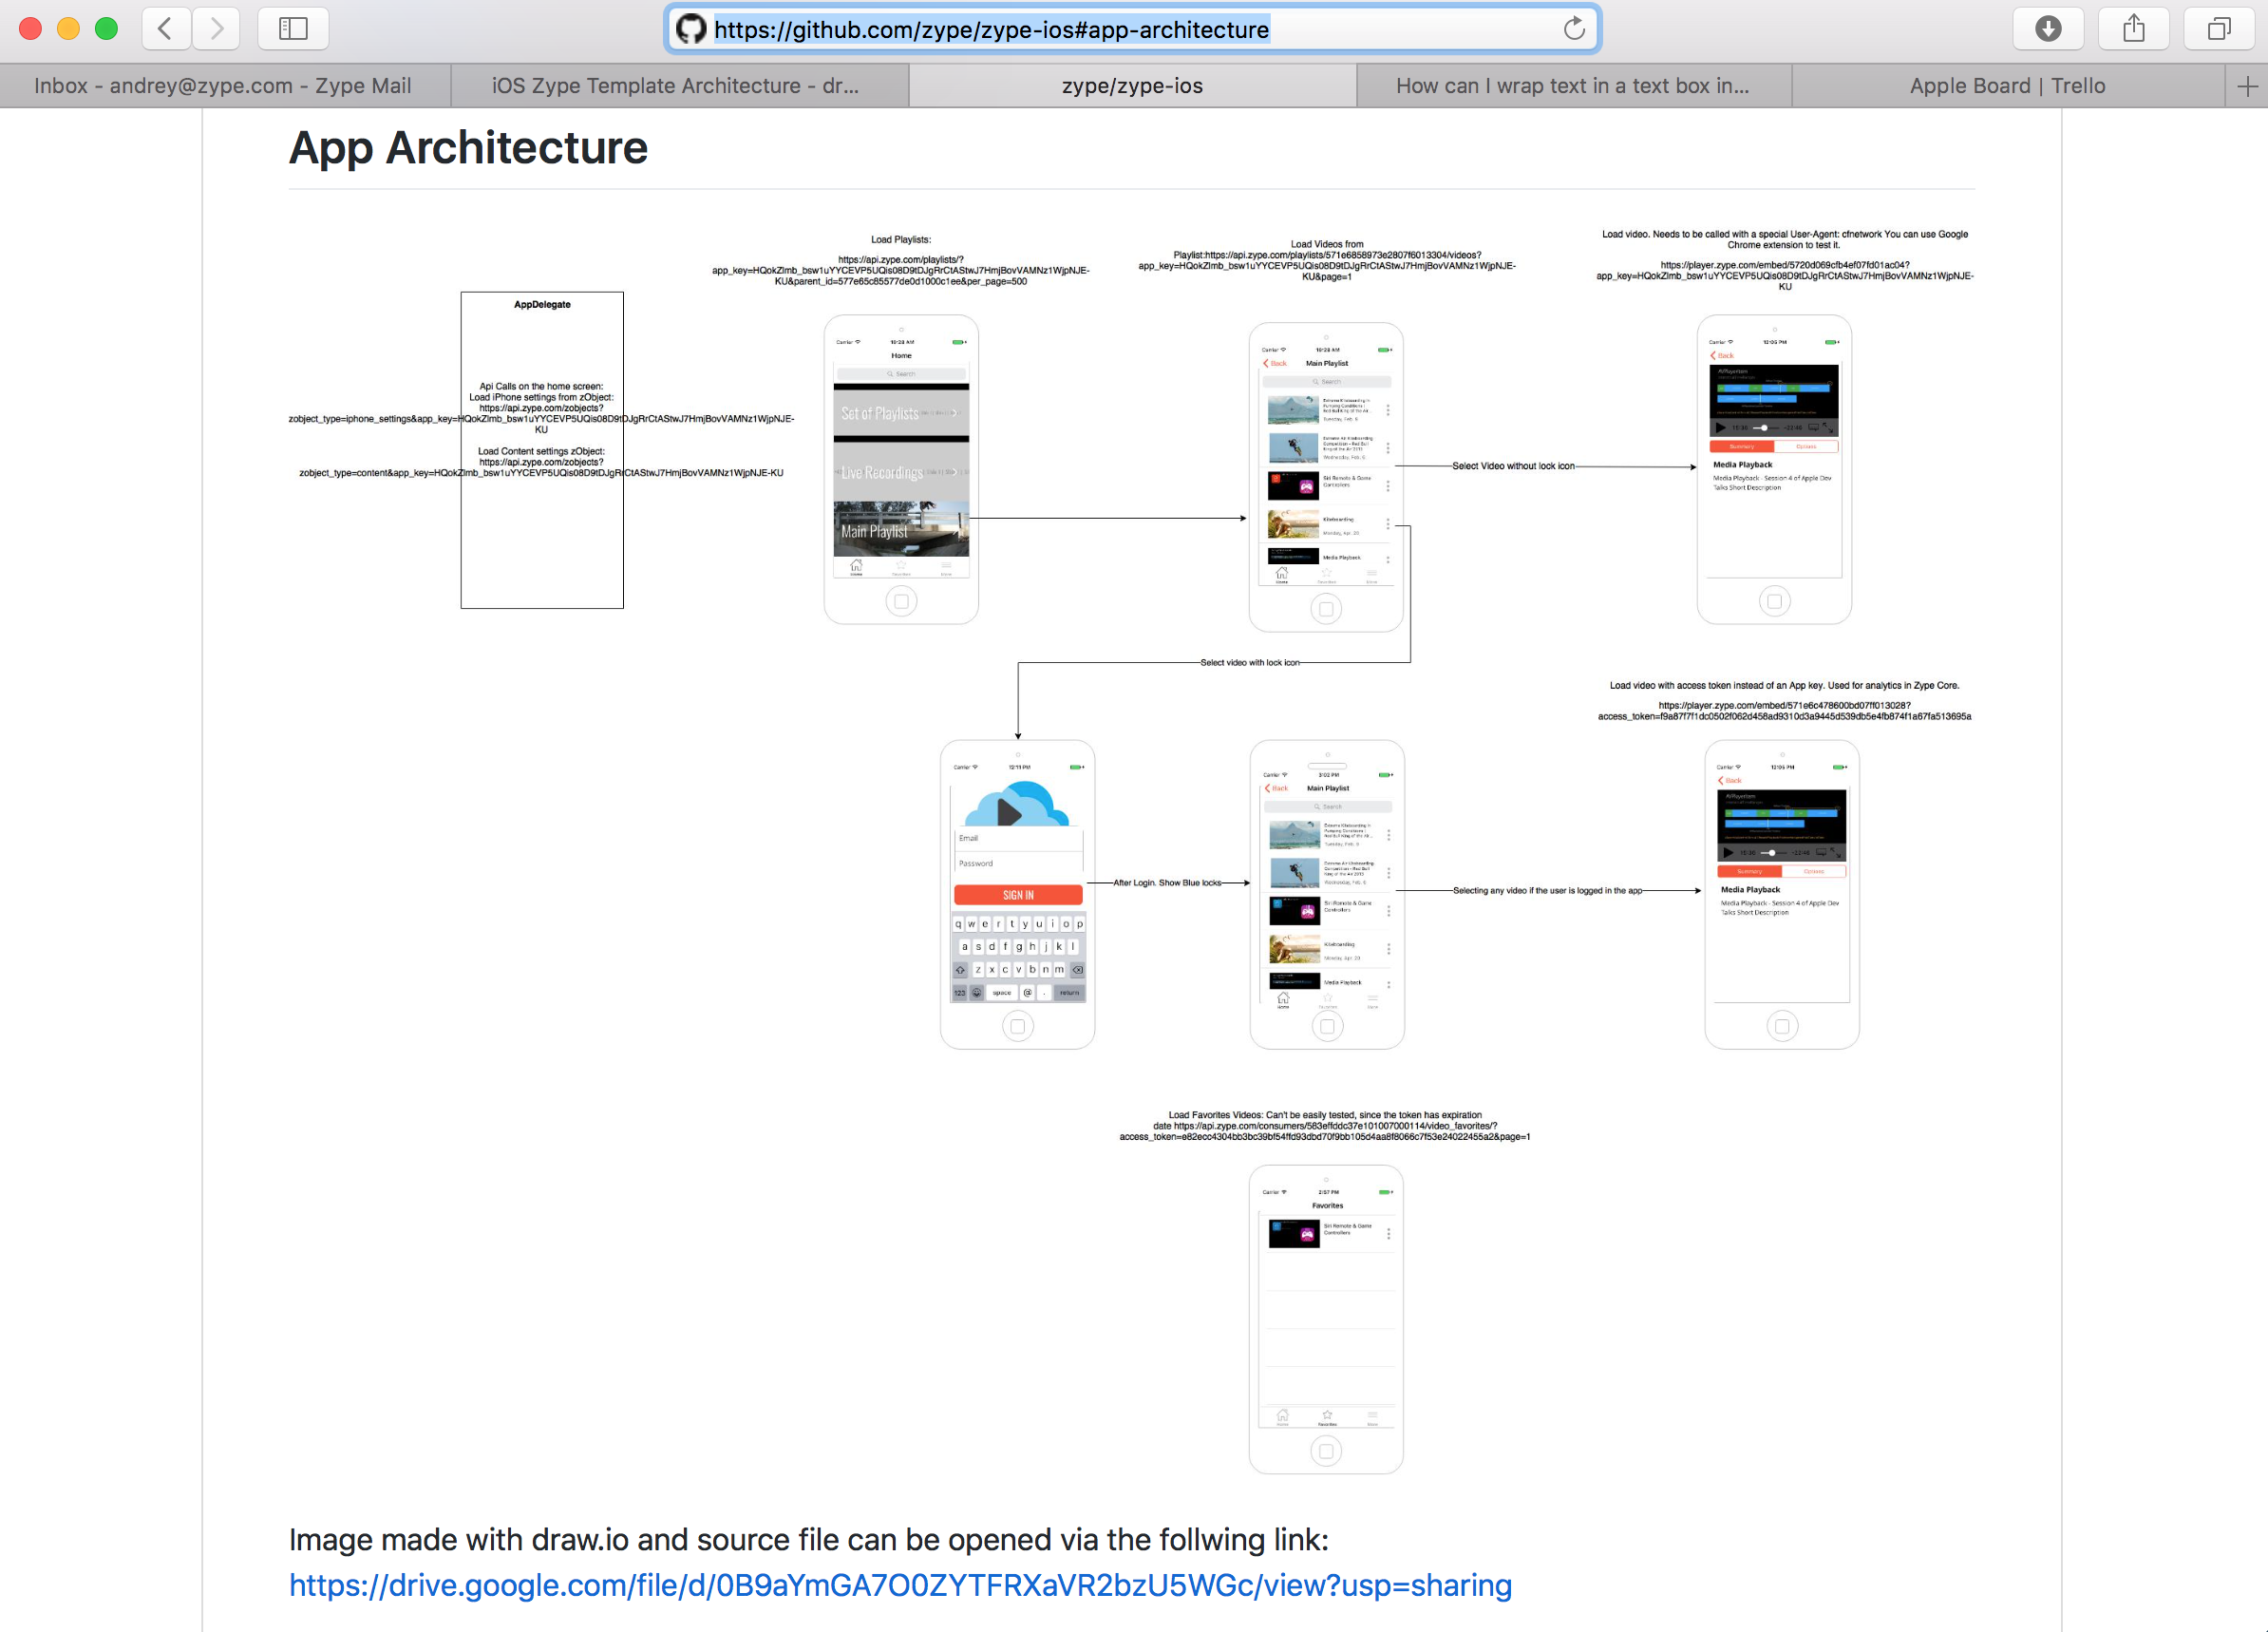
Task: Open the Apple Board Trello tab
Action: [2007, 86]
